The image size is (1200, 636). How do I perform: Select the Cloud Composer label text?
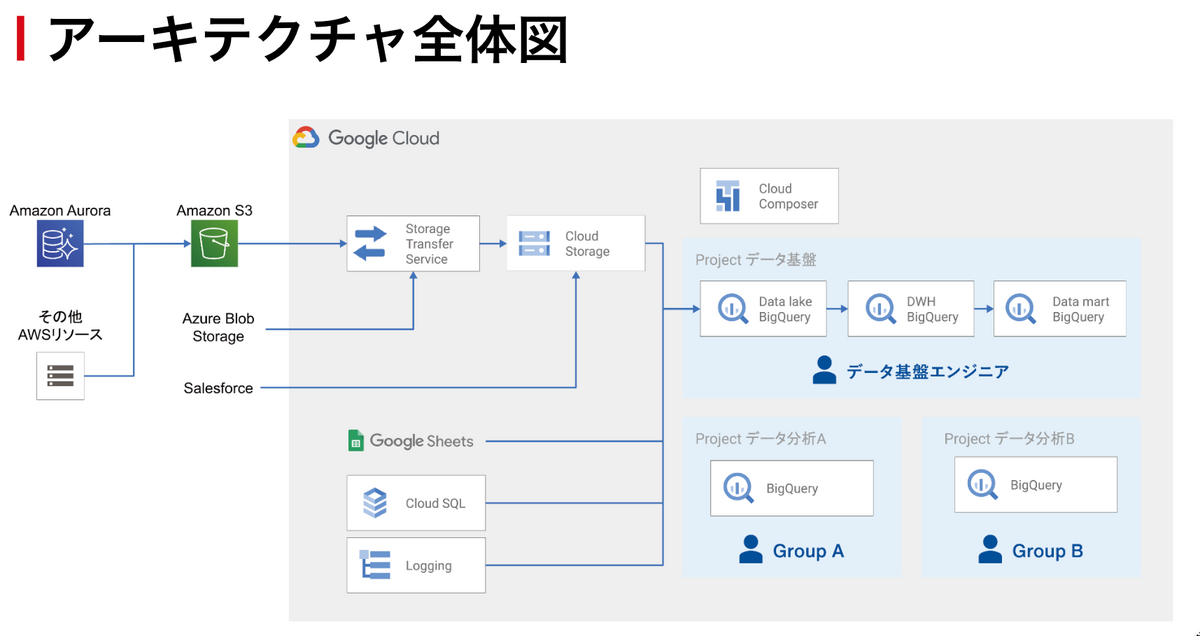(x=788, y=196)
